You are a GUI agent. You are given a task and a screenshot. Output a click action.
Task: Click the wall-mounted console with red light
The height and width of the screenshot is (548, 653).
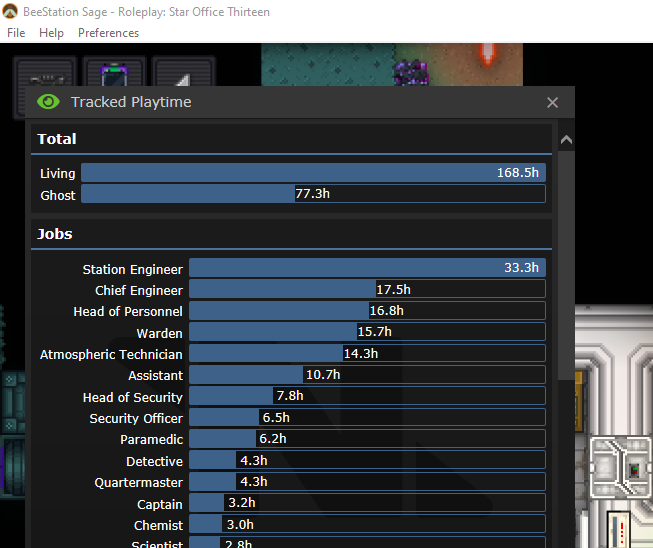[x=634, y=470]
